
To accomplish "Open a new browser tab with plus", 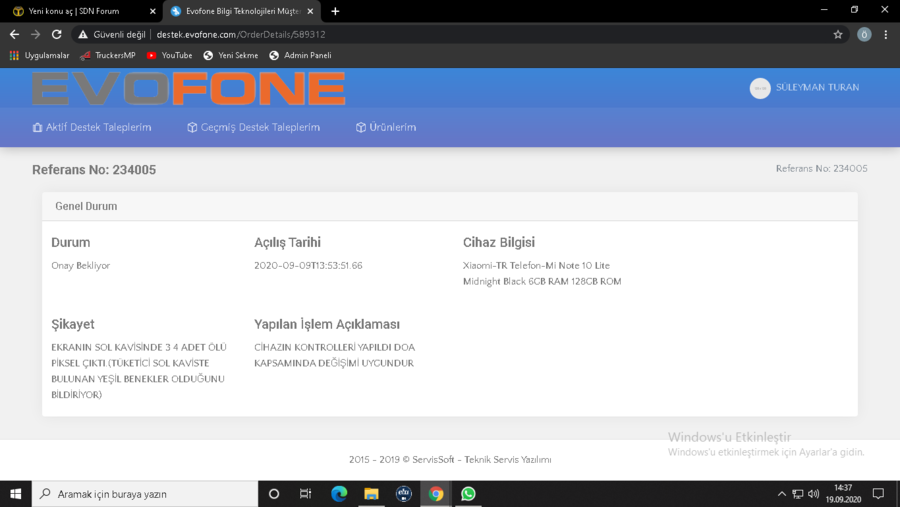I will (x=335, y=11).
